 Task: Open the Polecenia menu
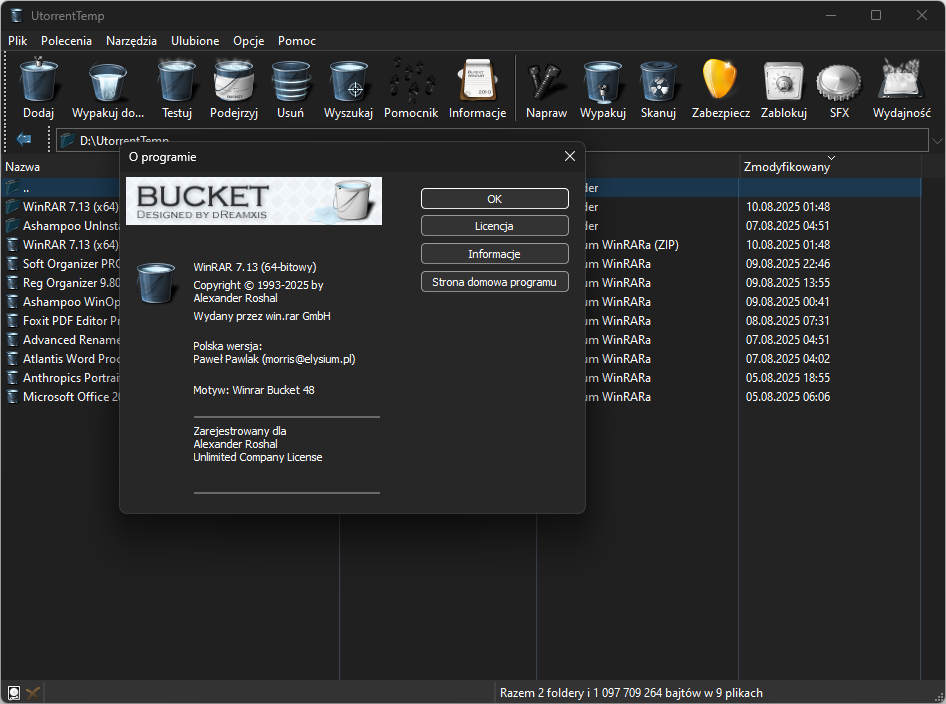pyautogui.click(x=66, y=40)
